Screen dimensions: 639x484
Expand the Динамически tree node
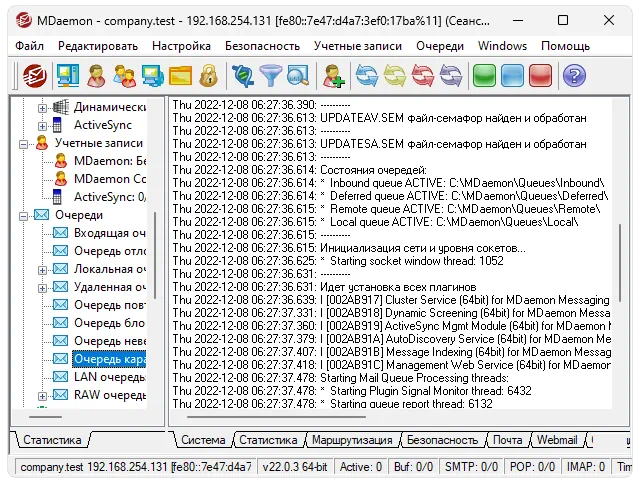tap(42, 108)
